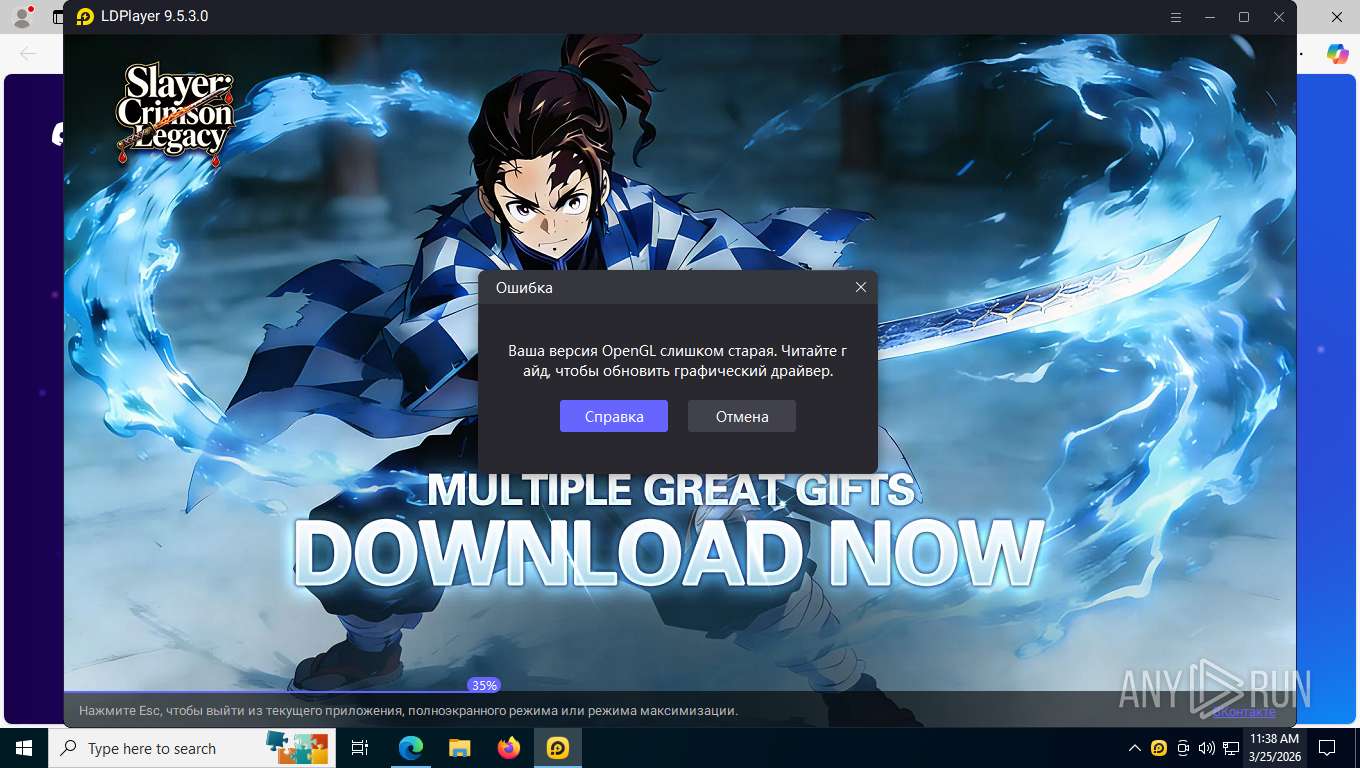Click the Отмена button in error dialog
Screen dimensions: 1360x768
click(741, 416)
